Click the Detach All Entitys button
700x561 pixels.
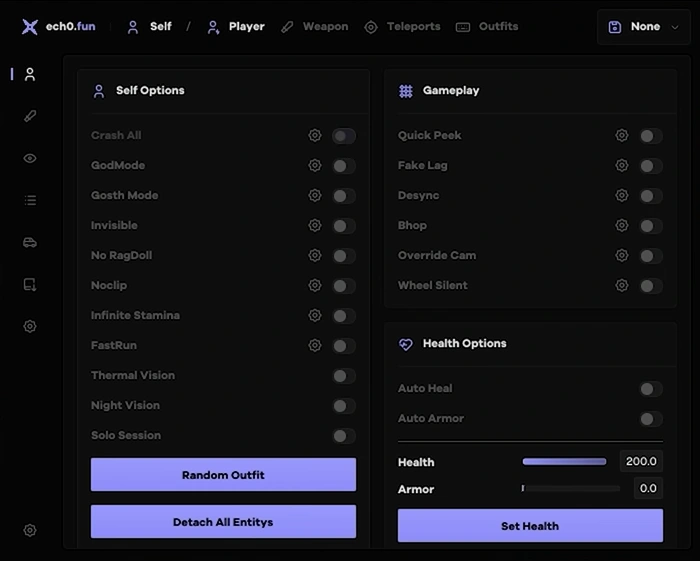click(223, 522)
